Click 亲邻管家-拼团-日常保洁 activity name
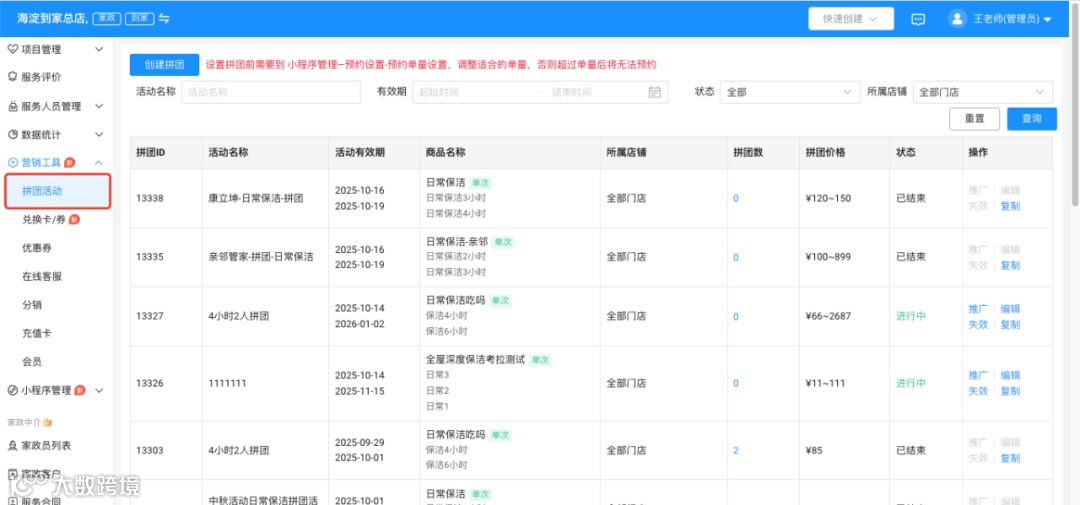This screenshot has height=505, width=1080. click(x=260, y=257)
